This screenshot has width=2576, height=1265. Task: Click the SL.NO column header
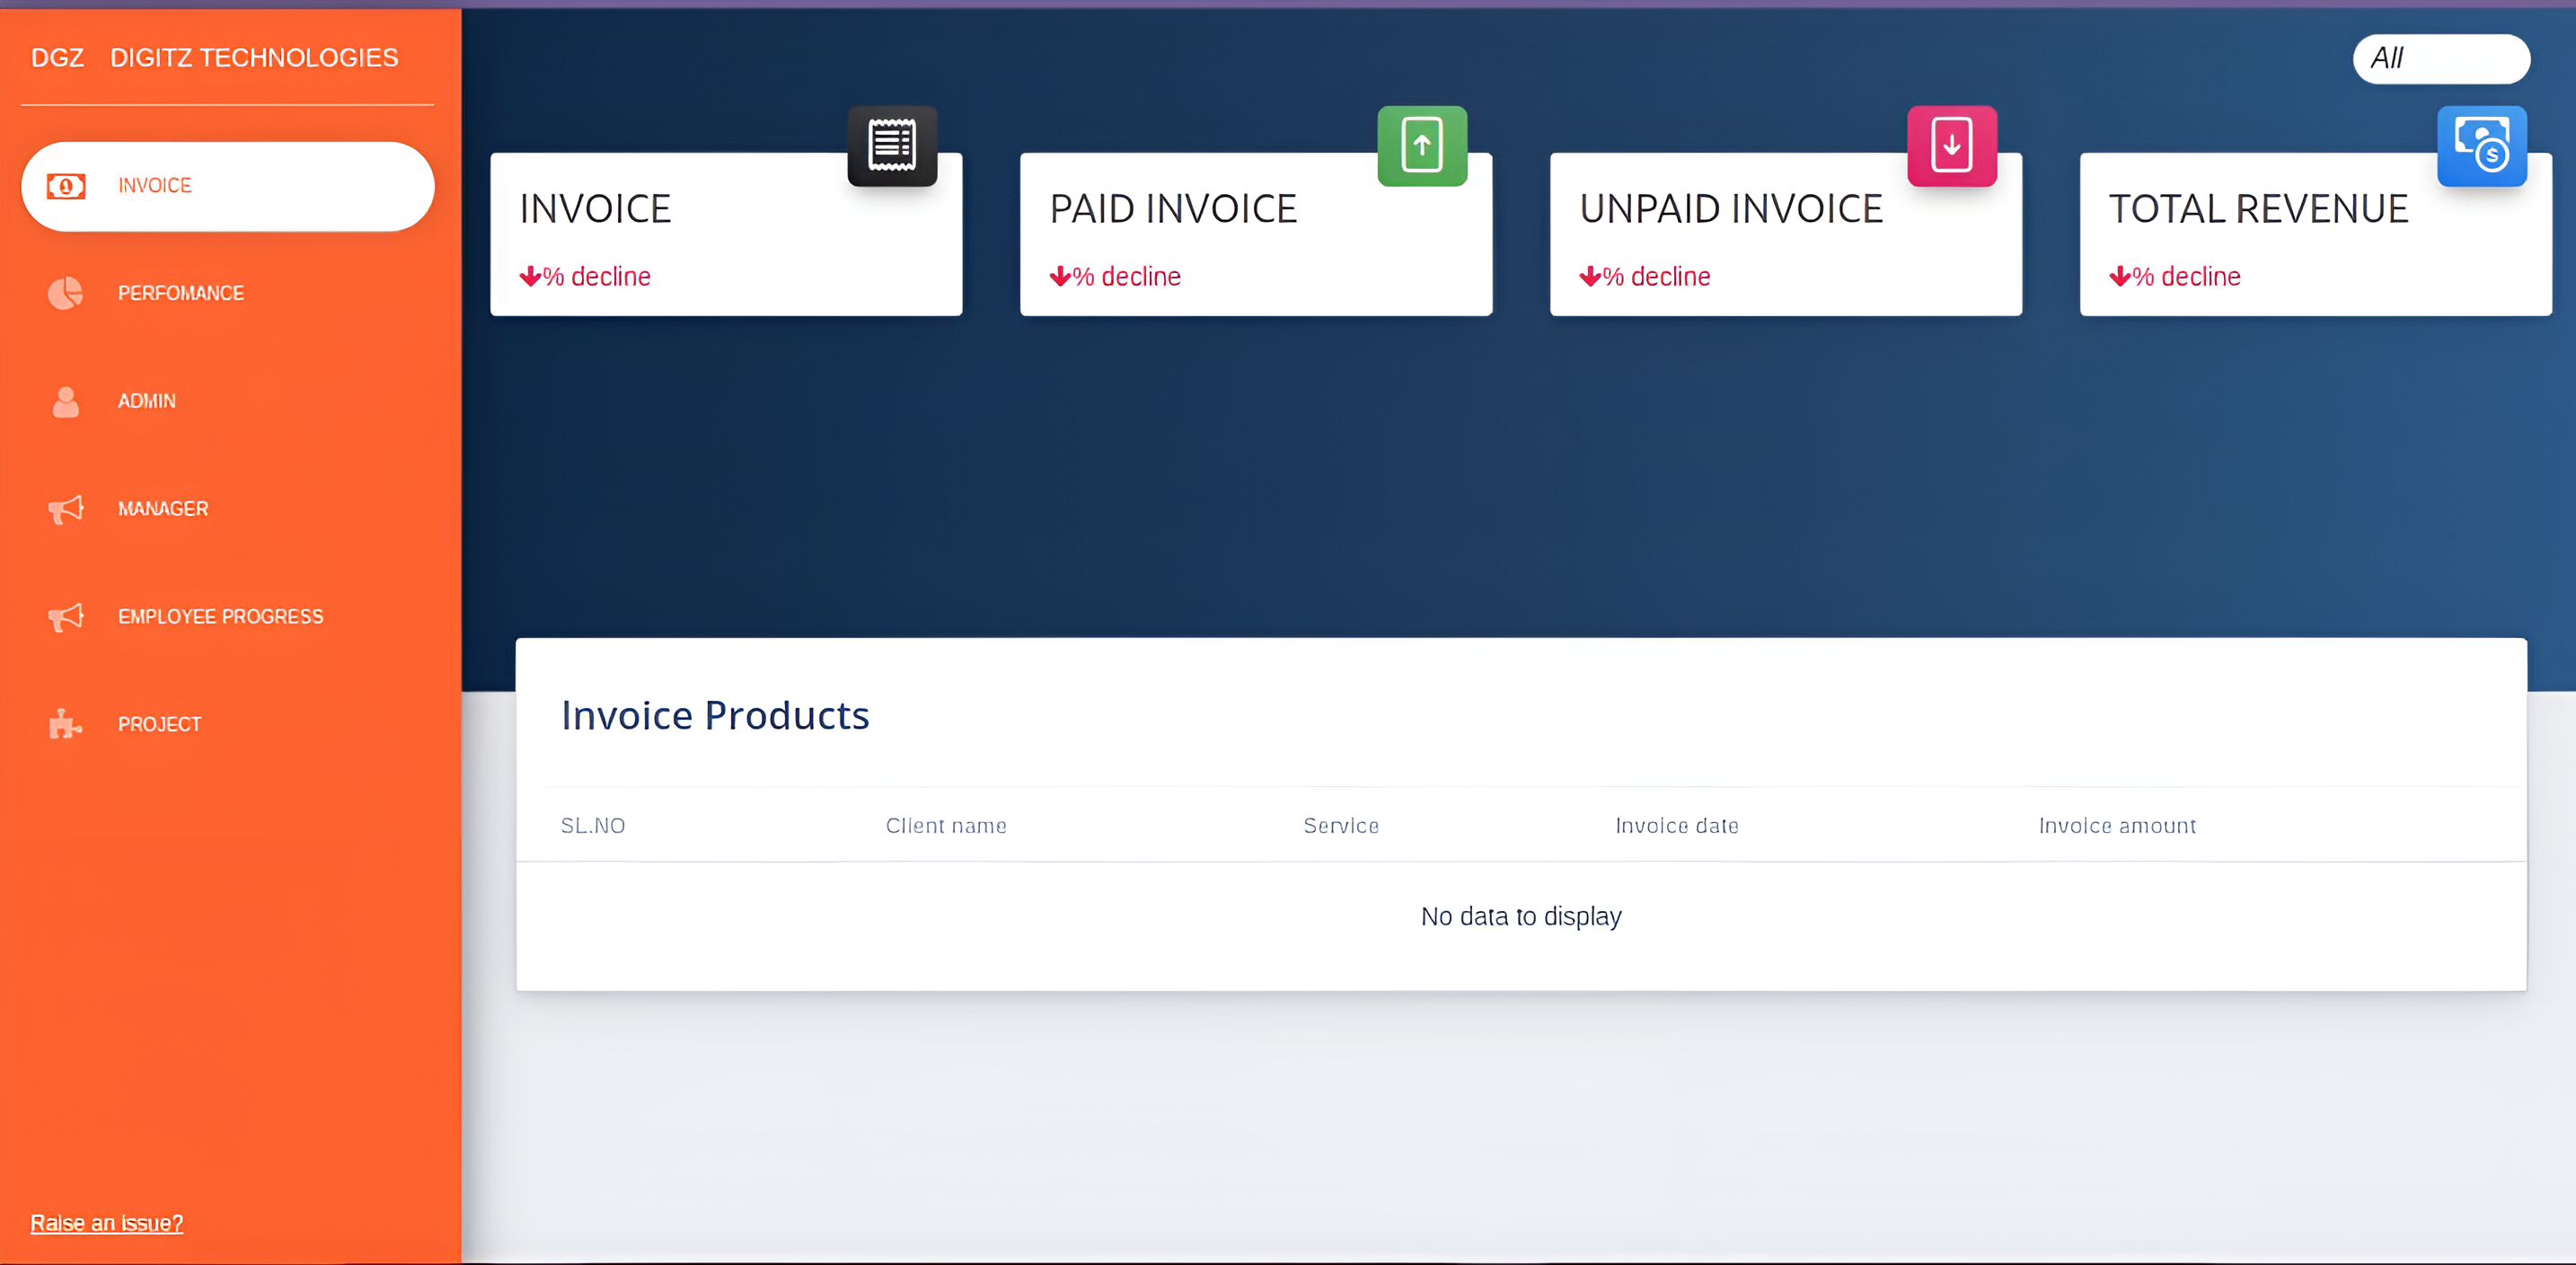(x=593, y=826)
